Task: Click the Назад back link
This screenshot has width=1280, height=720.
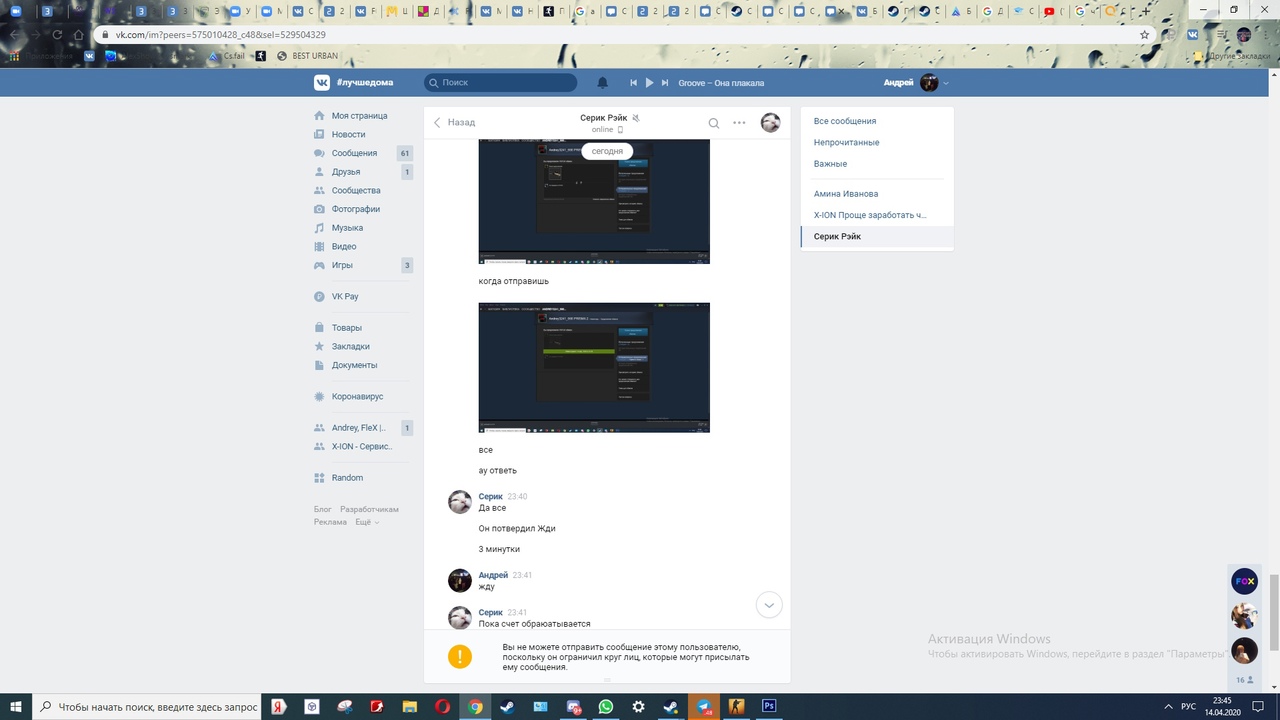Action: click(x=454, y=122)
